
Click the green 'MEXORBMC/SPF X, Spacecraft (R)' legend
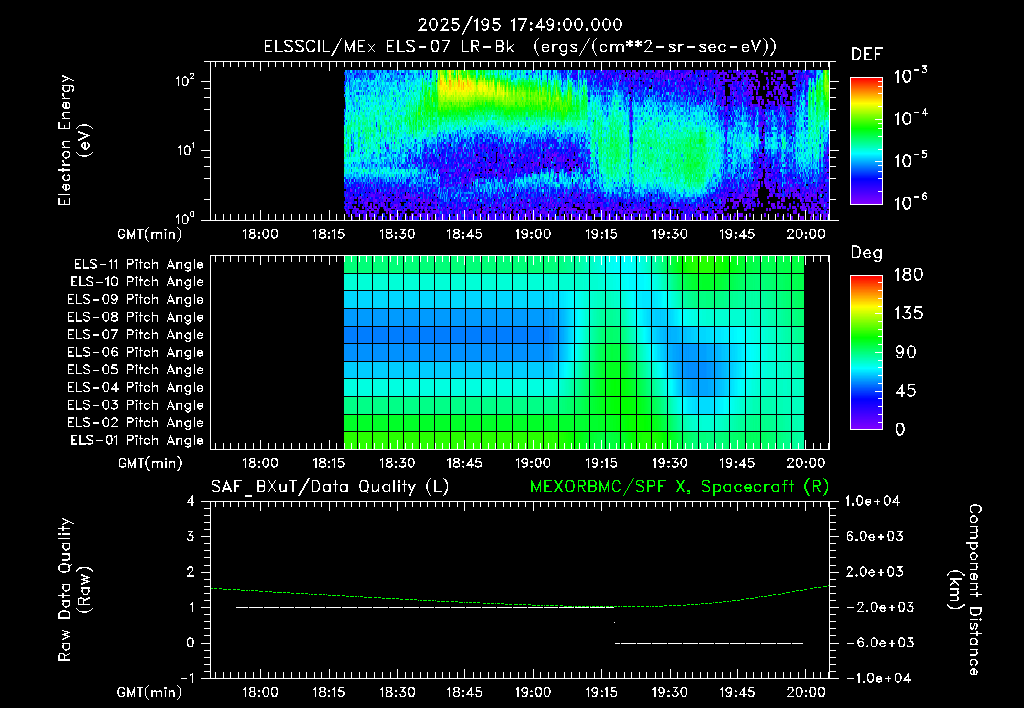click(679, 487)
